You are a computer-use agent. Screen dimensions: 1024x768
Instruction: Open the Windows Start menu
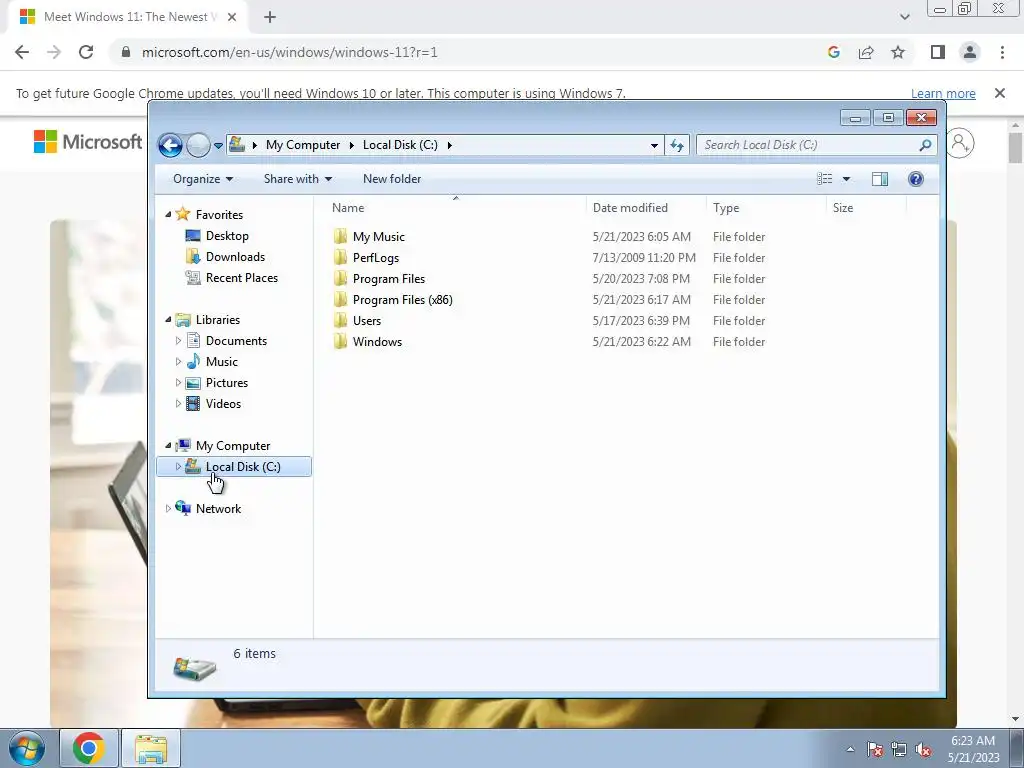27,748
